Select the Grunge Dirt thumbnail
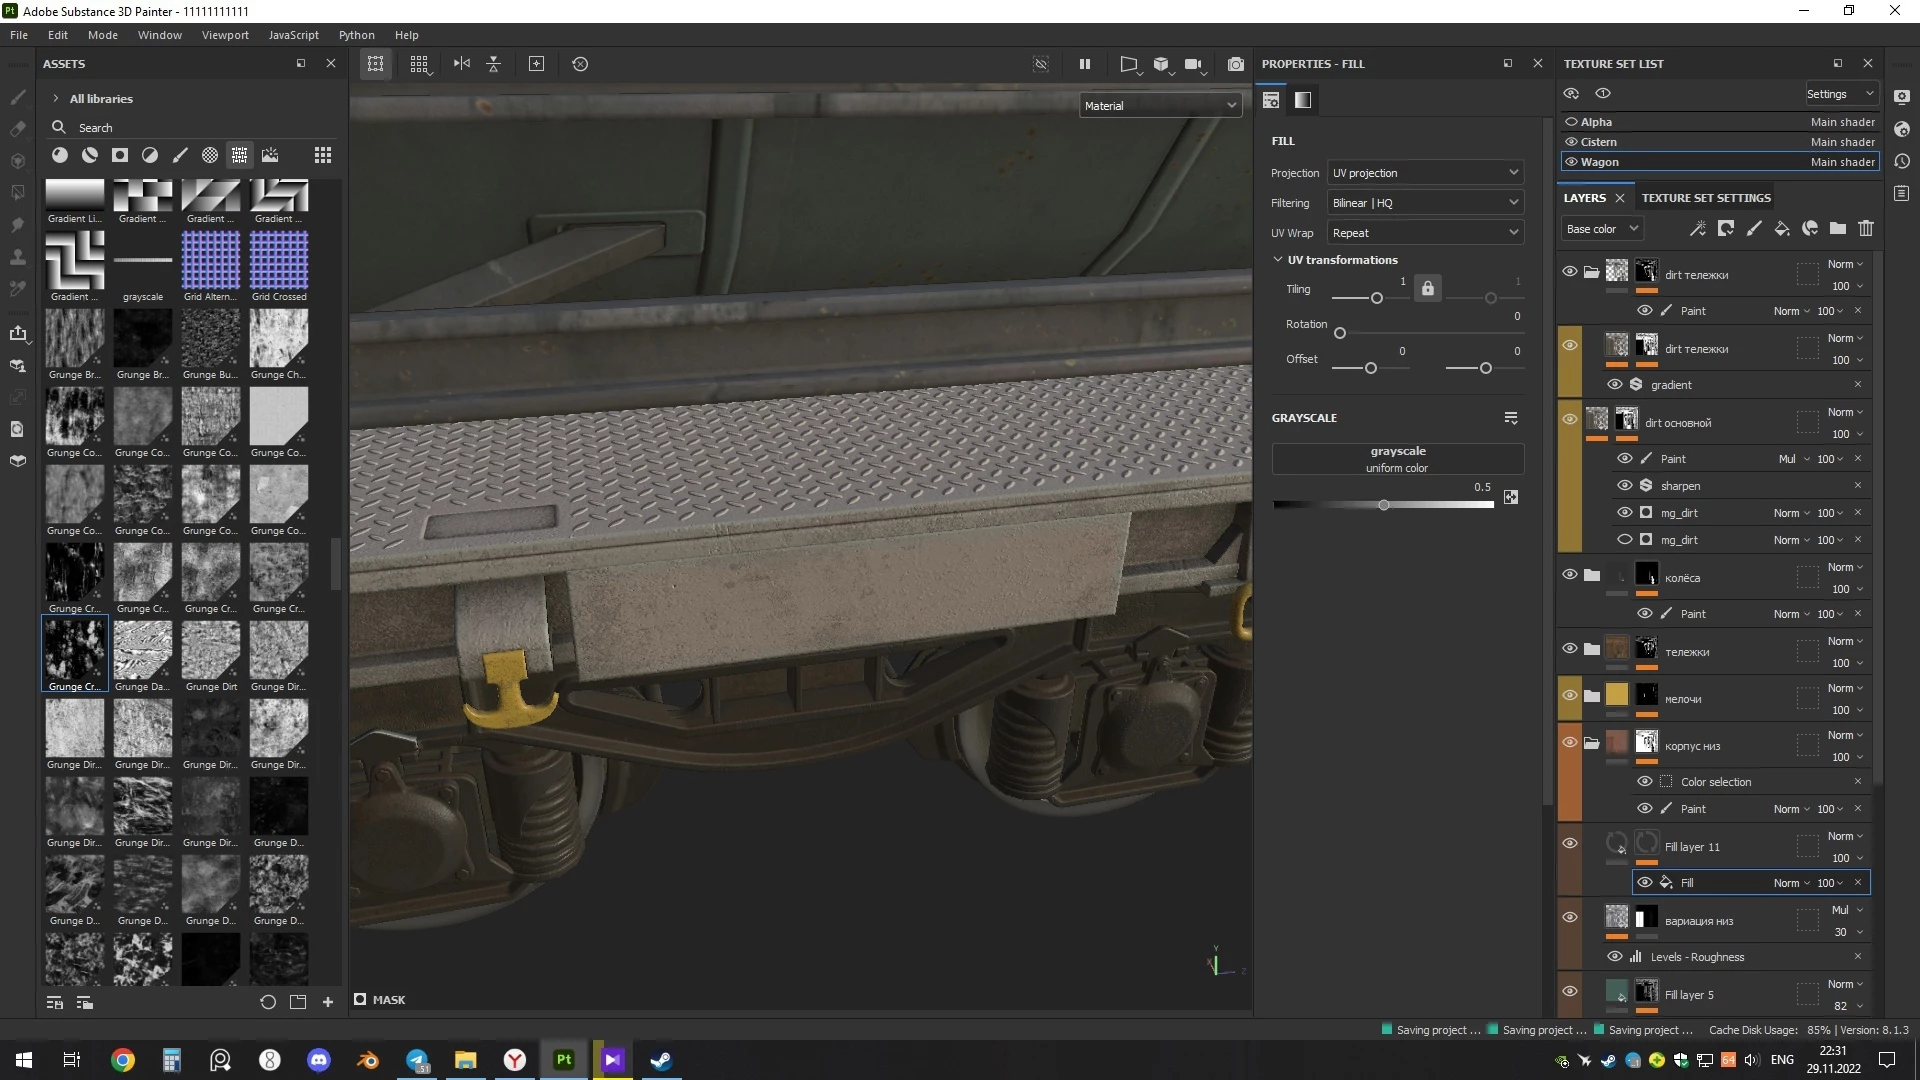This screenshot has width=1920, height=1080. point(211,650)
